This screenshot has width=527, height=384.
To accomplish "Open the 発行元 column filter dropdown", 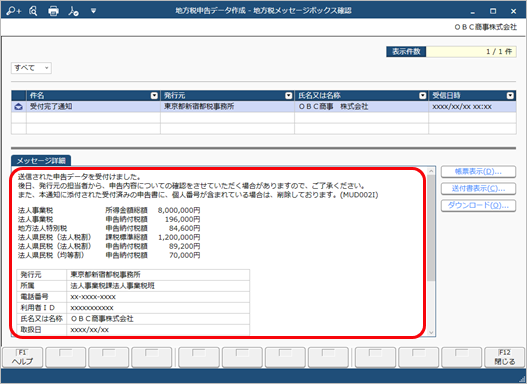I will 288,96.
